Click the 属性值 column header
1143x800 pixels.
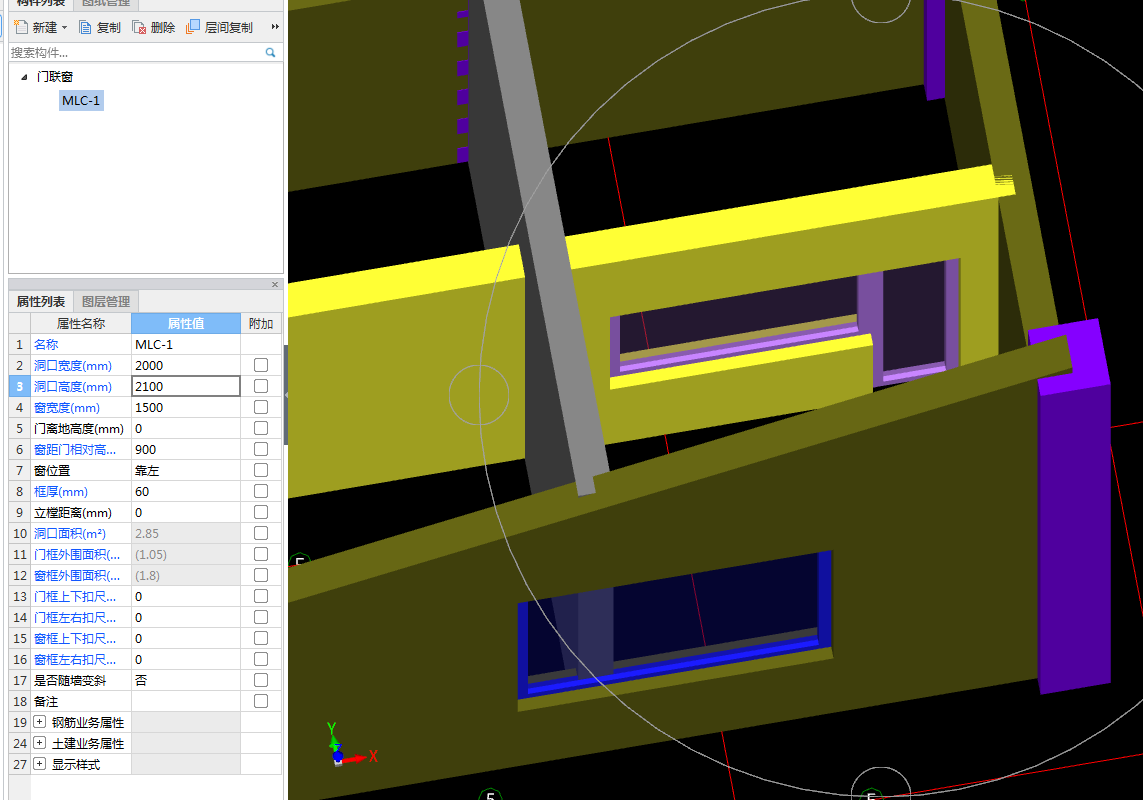coord(186,324)
